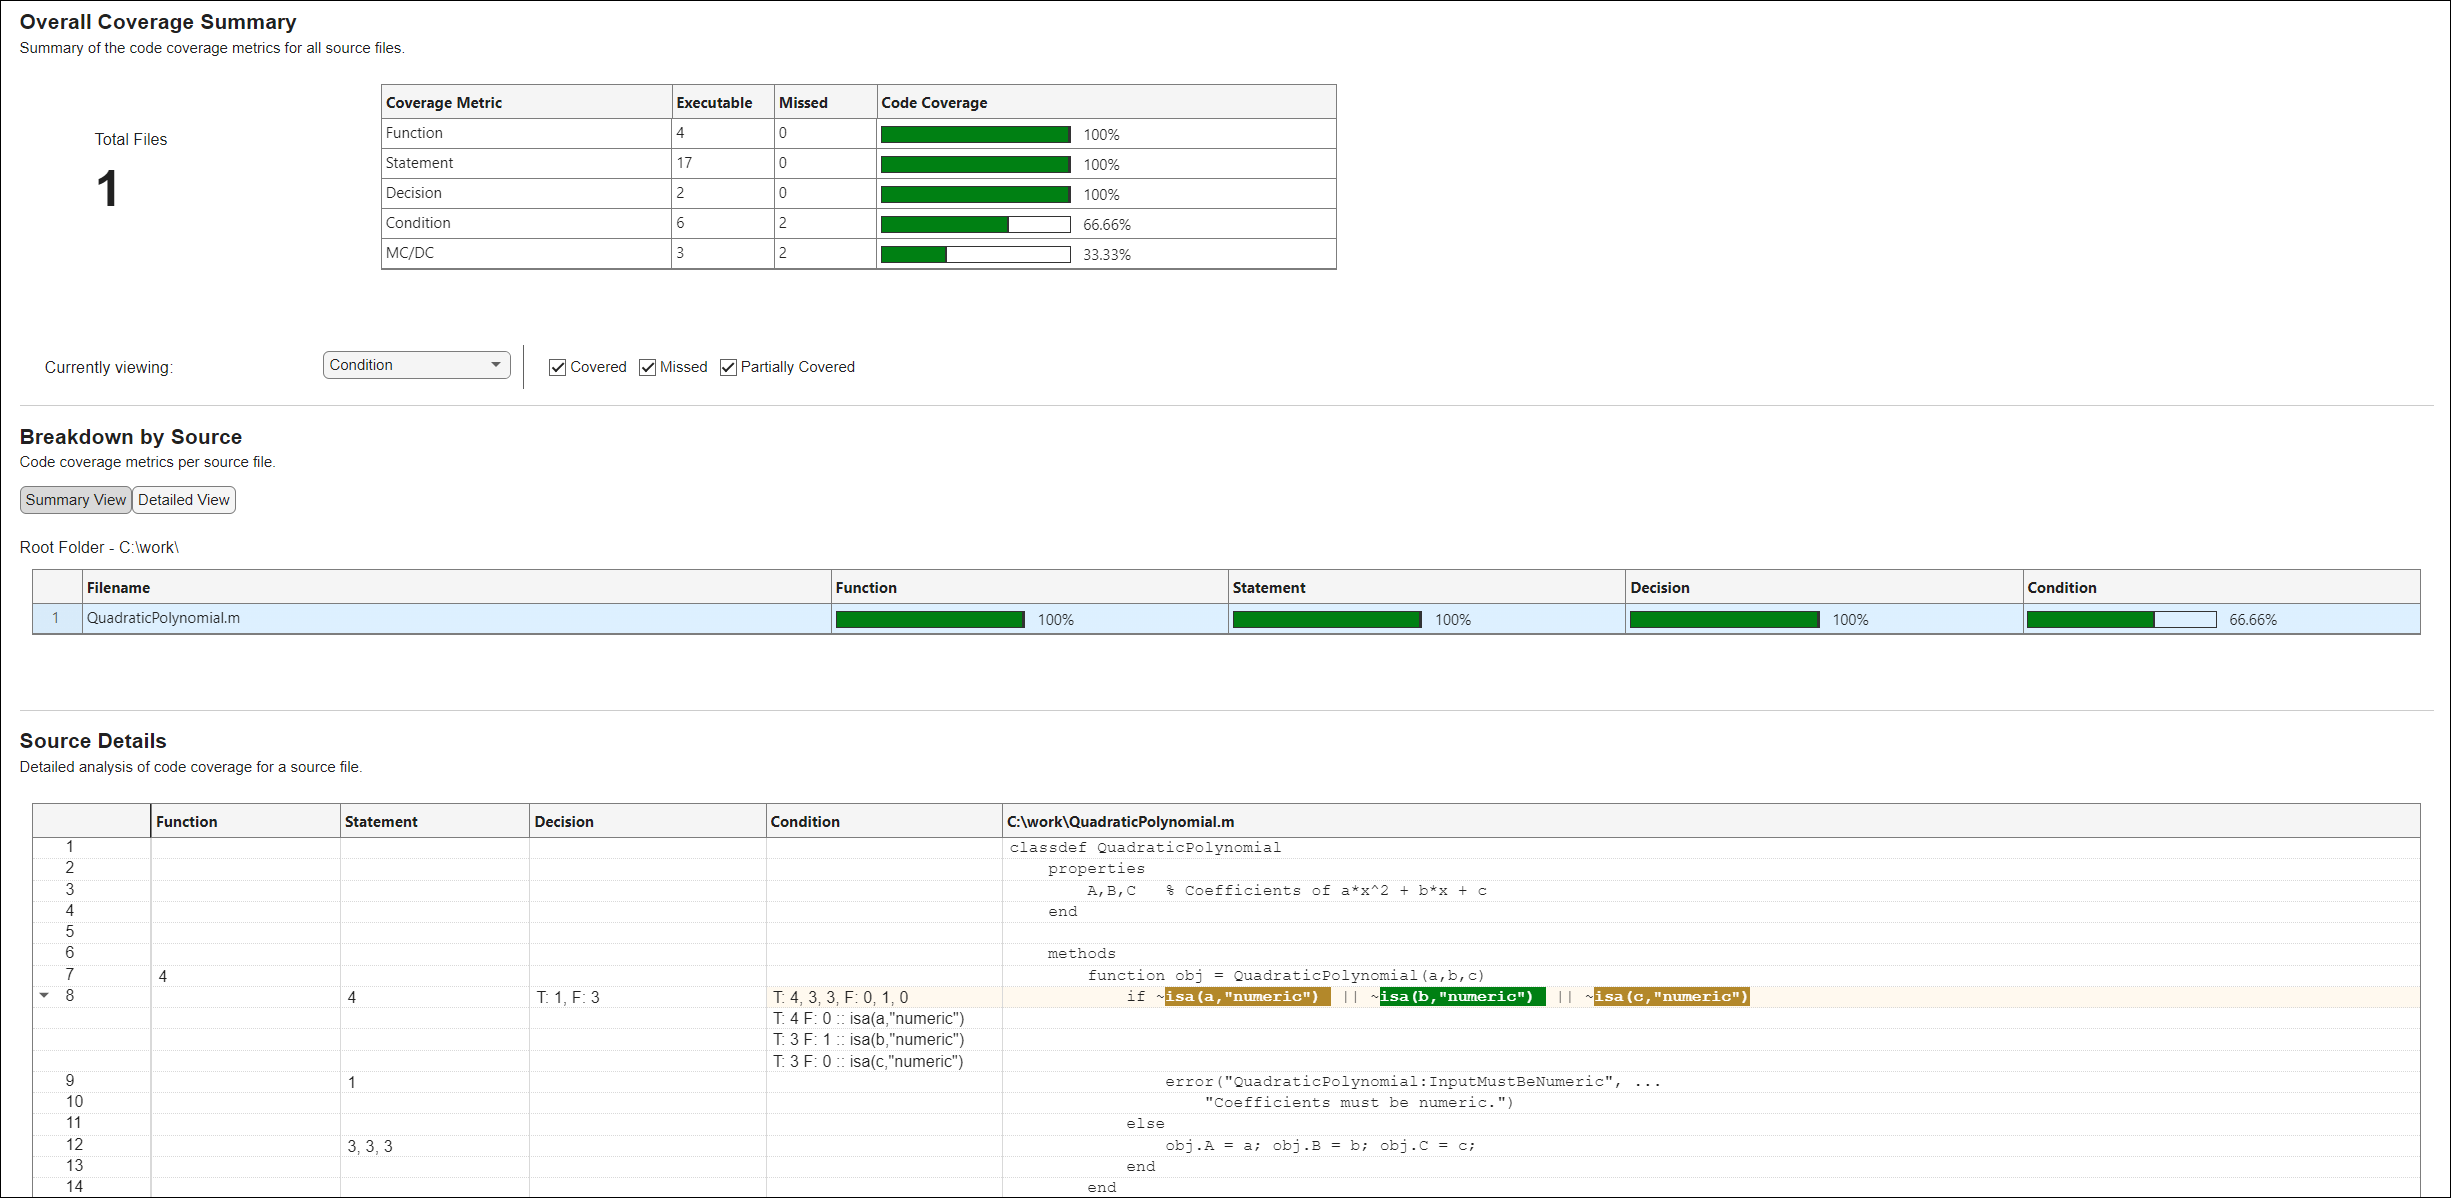Viewport: 2451px width, 1198px height.
Task: Click line number 8 in the Source Details gutter
Action: pyautogui.click(x=70, y=995)
